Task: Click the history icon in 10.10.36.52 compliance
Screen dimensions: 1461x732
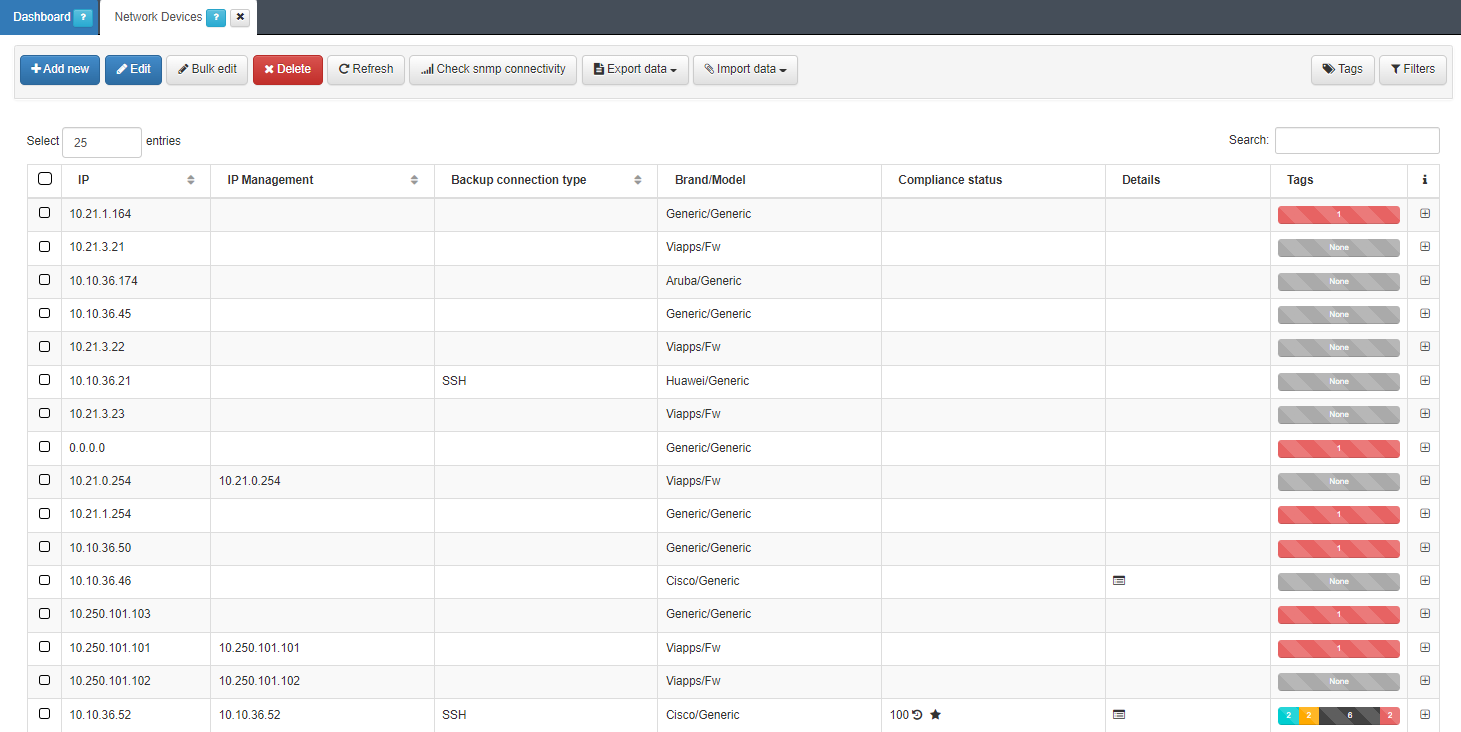Action: 917,715
